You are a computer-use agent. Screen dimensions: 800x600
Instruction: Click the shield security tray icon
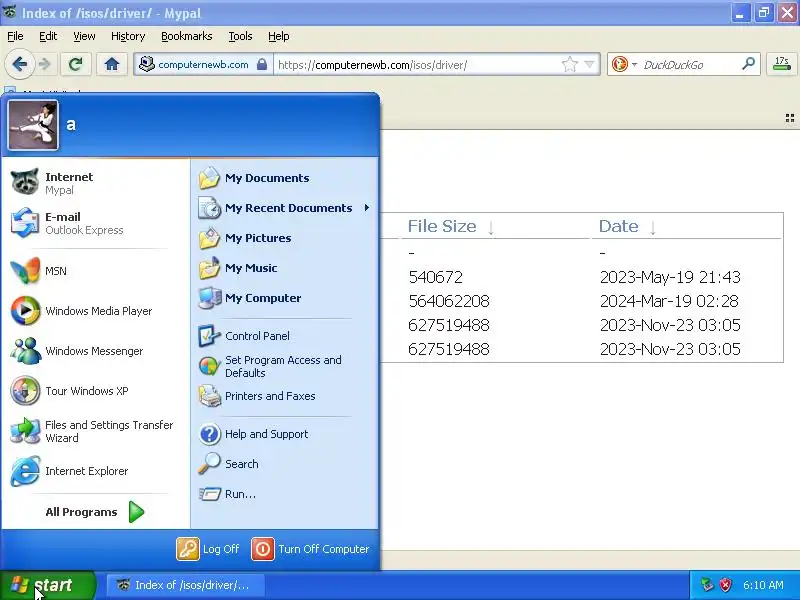[726, 585]
